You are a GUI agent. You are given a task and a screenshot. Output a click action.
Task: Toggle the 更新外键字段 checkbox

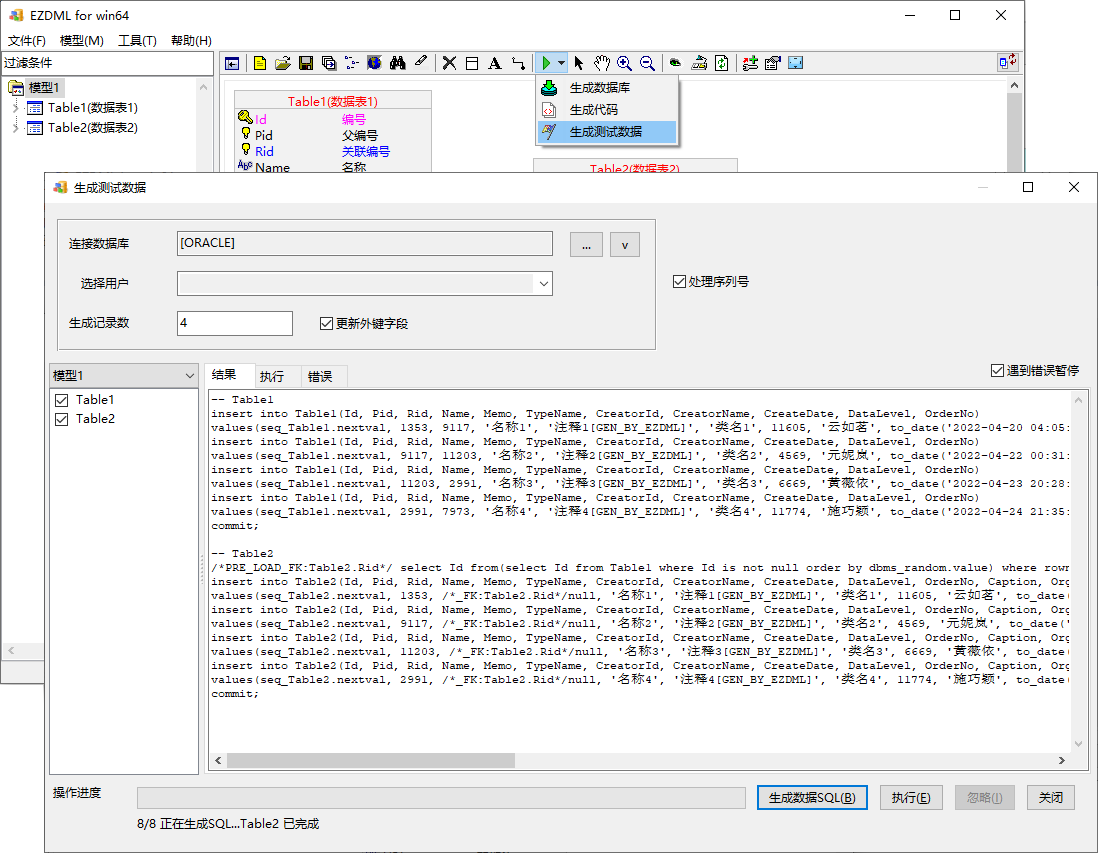[326, 324]
